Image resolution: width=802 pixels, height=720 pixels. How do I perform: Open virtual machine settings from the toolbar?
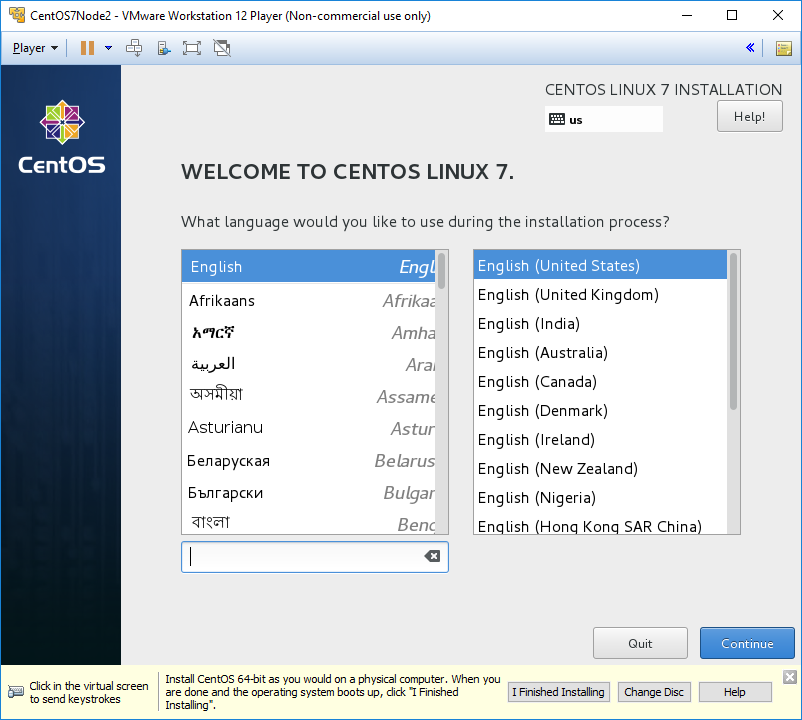[162, 47]
